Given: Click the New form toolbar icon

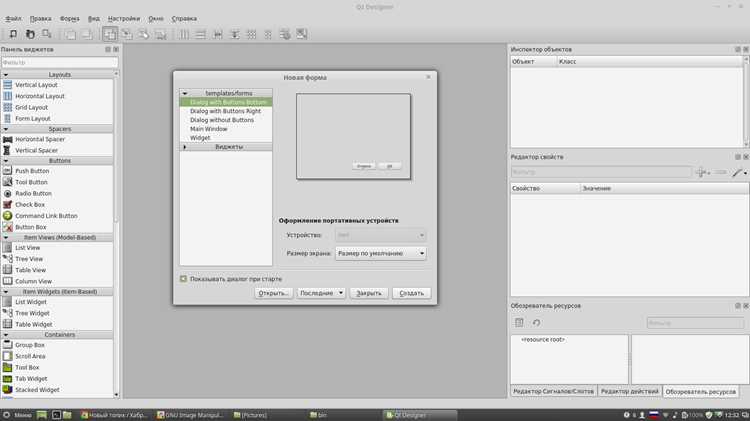Looking at the screenshot, I should pos(13,34).
